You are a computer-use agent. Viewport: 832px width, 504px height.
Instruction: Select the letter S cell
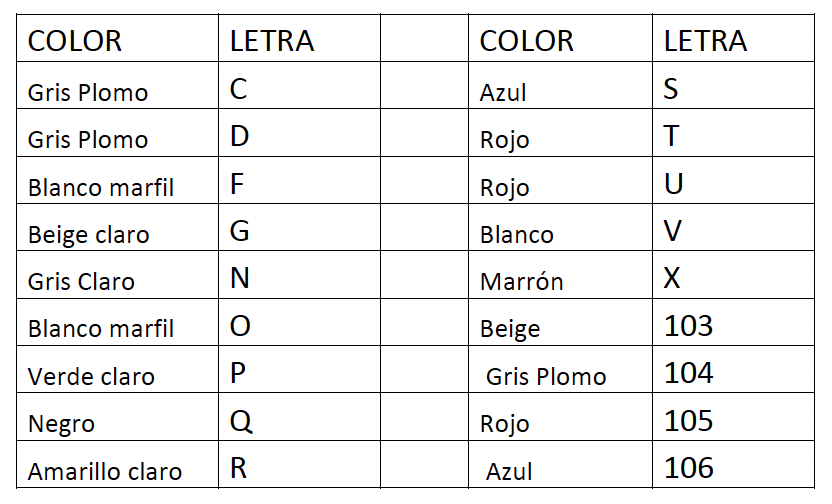(x=670, y=89)
